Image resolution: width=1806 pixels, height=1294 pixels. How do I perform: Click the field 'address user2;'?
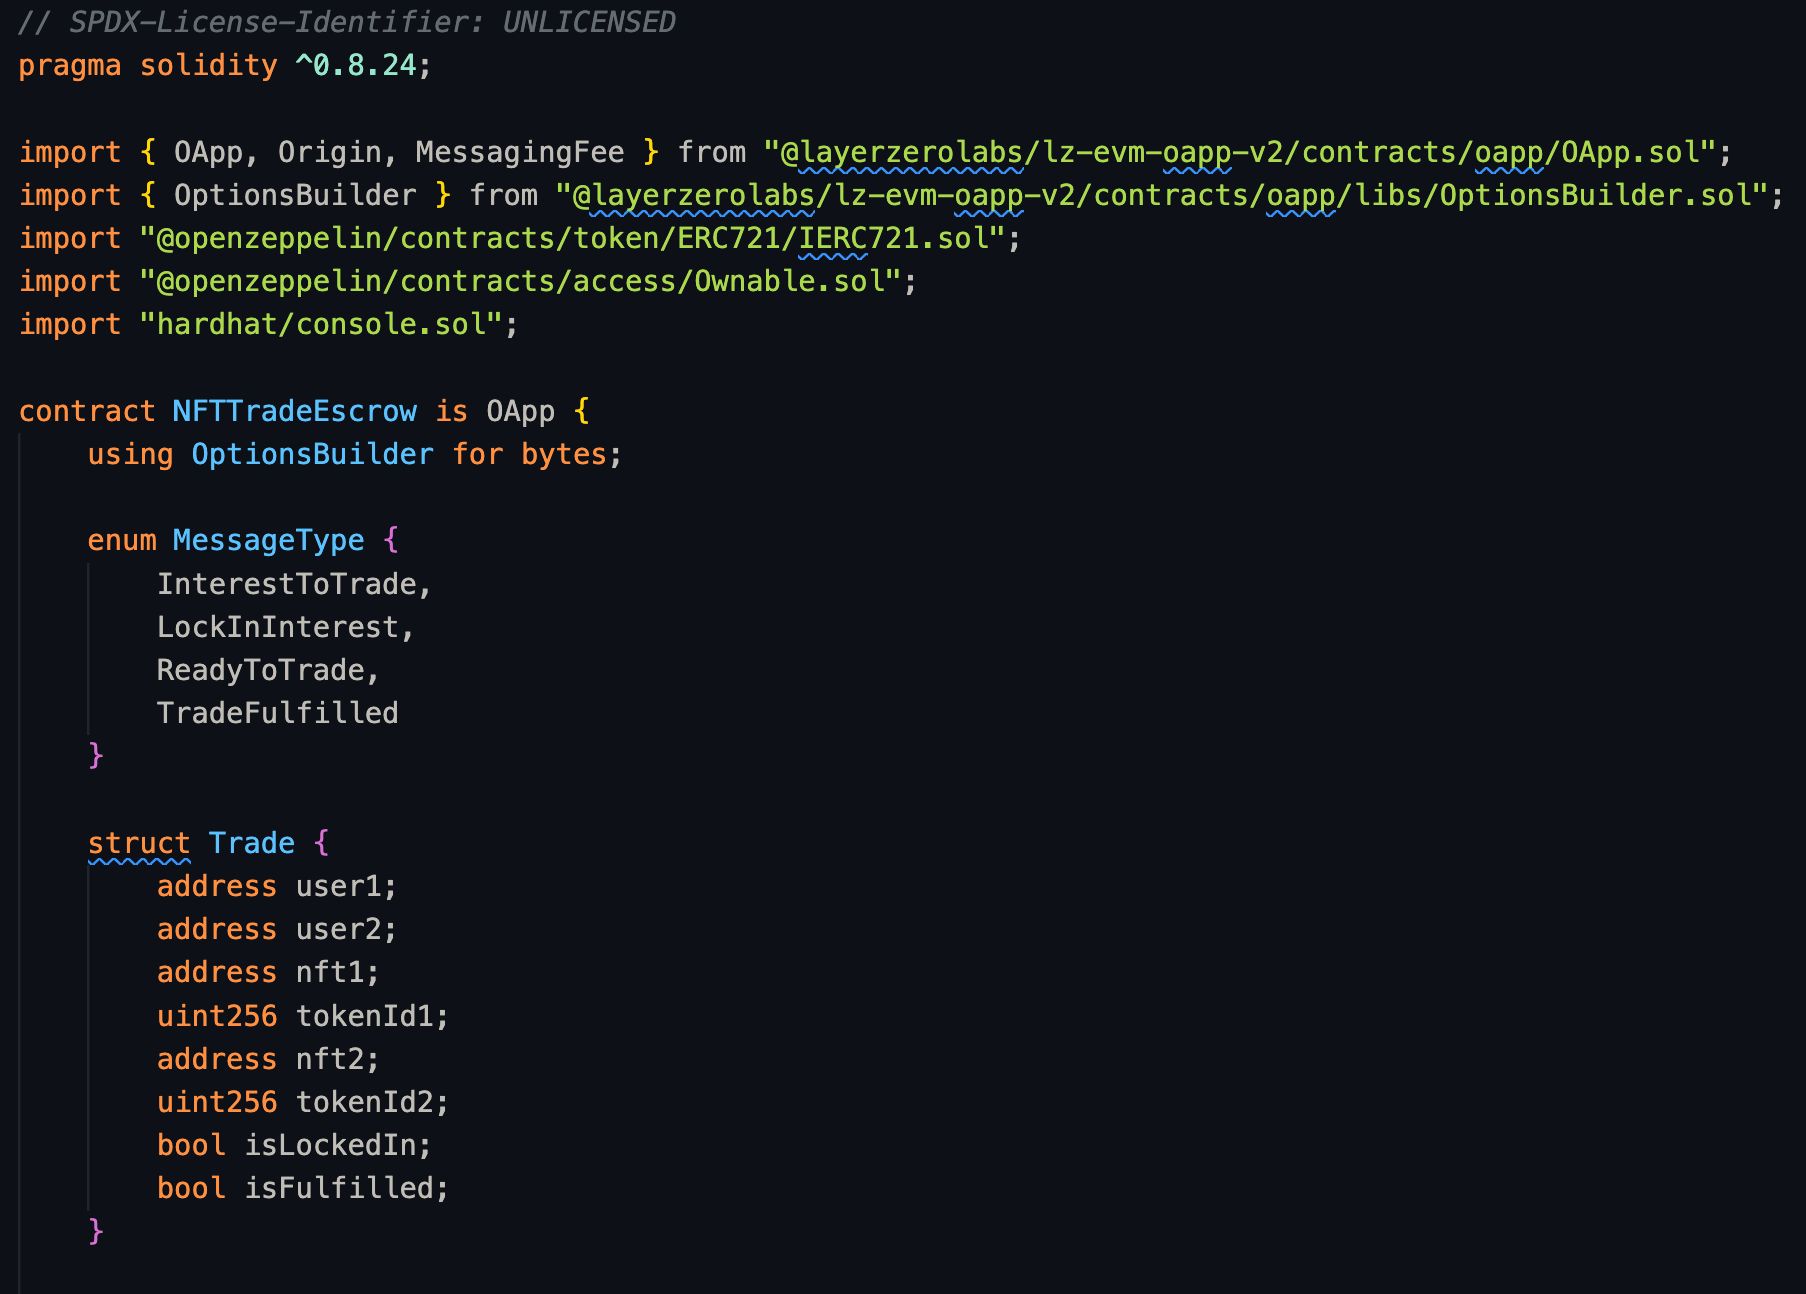click(x=277, y=929)
